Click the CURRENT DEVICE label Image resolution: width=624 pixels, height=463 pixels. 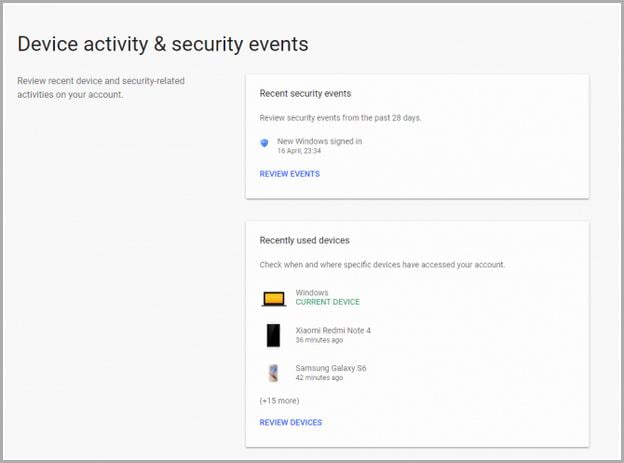coord(328,302)
